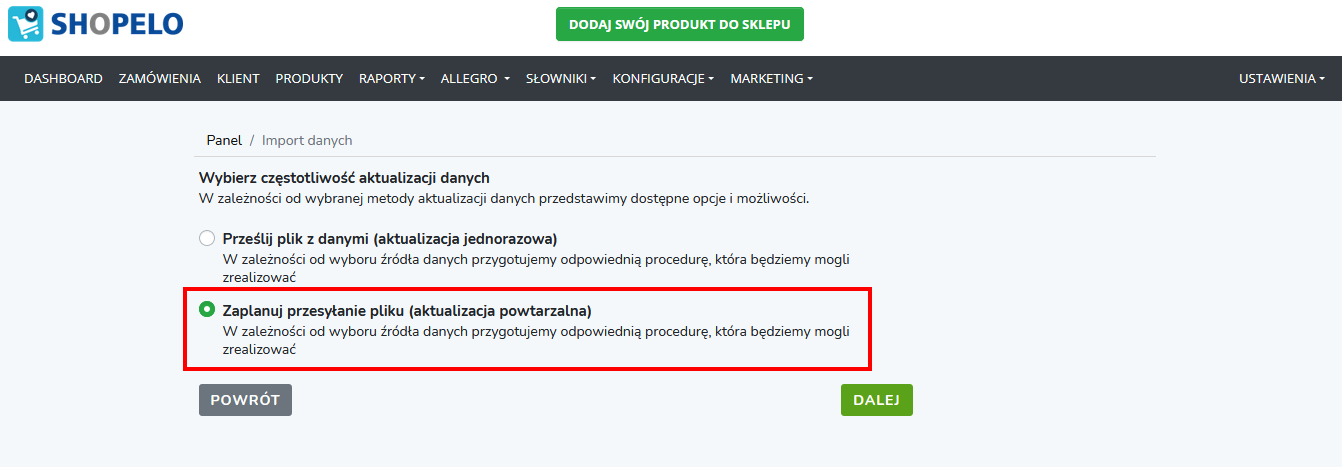Image resolution: width=1342 pixels, height=467 pixels.
Task: Go to ZAMÓWIENIA in the navigation bar
Action: [160, 78]
